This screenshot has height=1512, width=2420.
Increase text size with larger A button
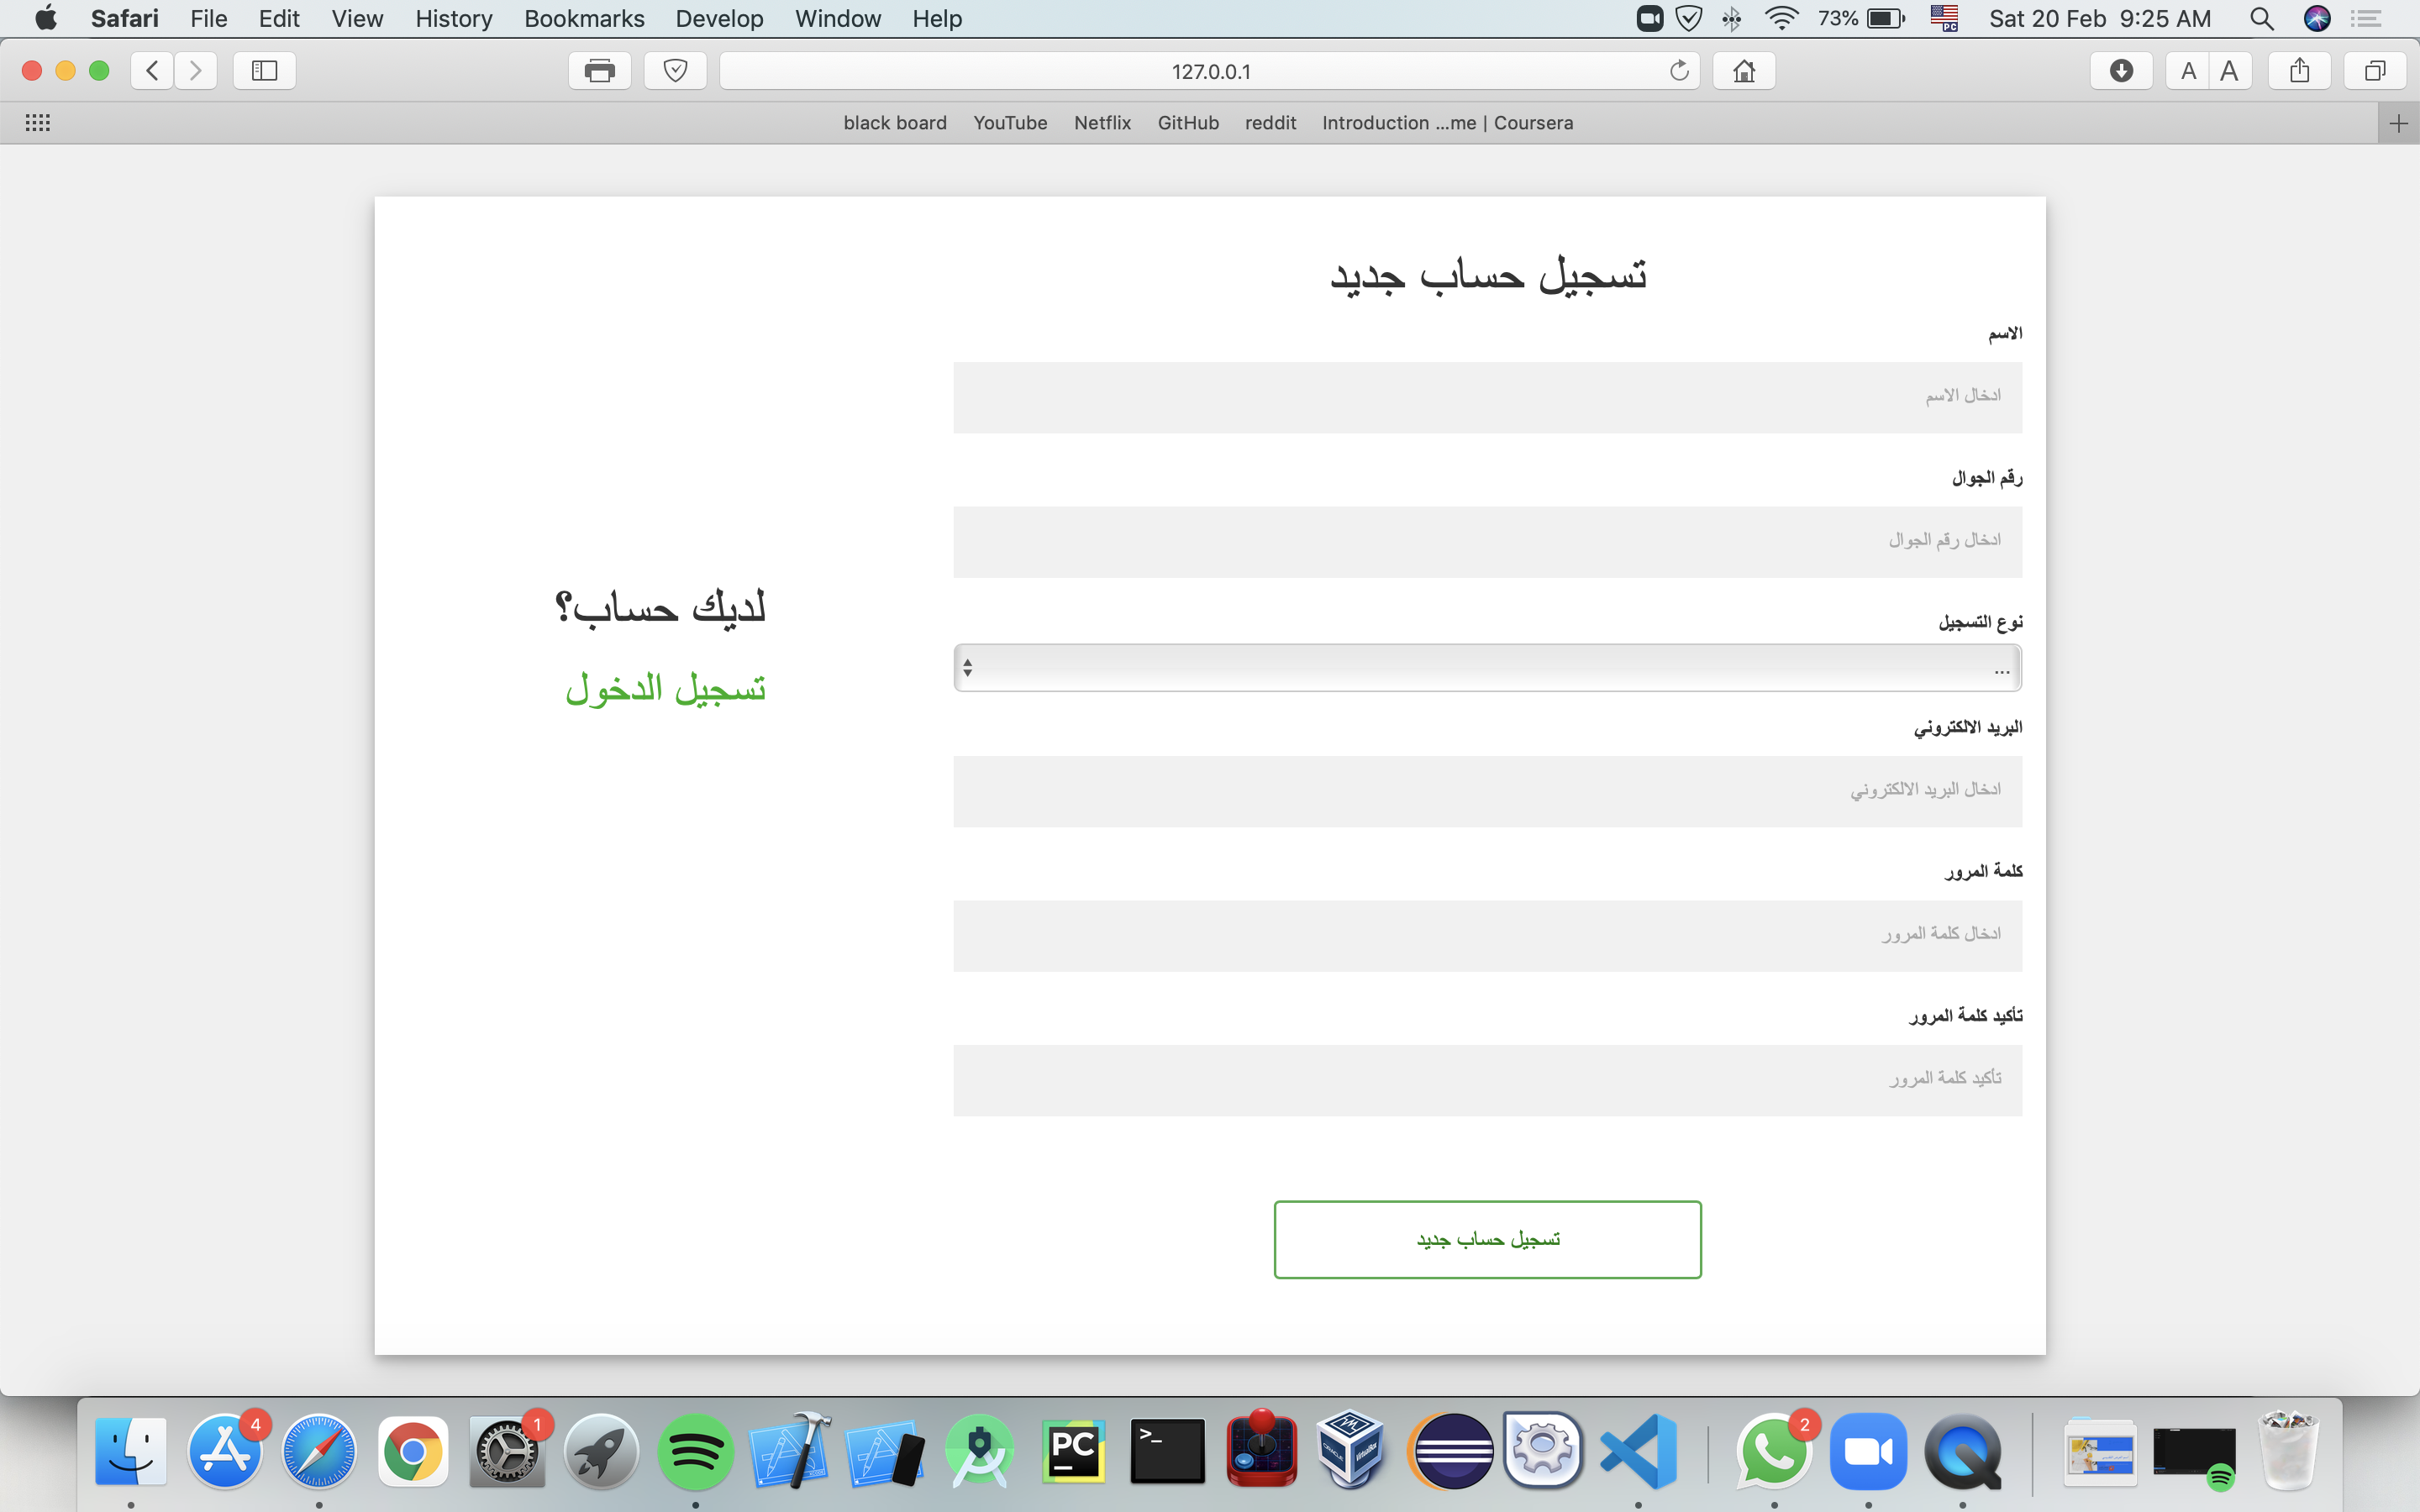[x=2229, y=71]
